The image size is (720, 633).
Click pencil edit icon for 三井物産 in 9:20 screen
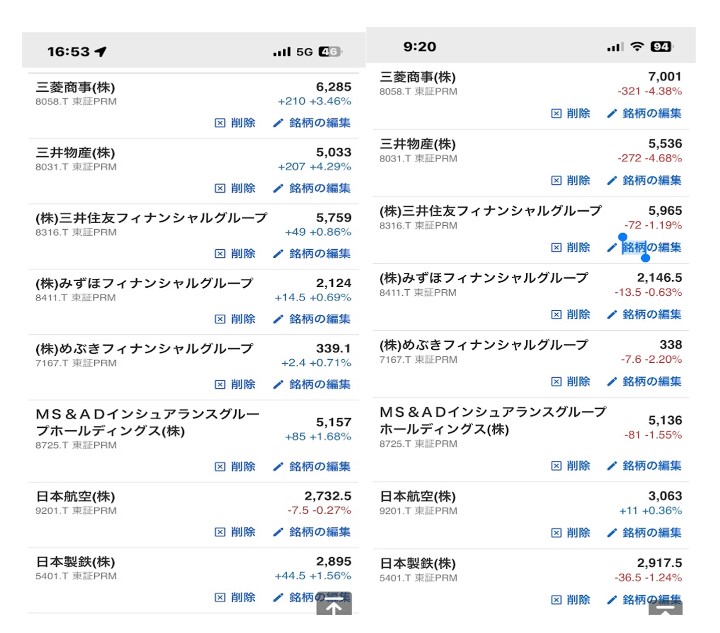[x=612, y=180]
